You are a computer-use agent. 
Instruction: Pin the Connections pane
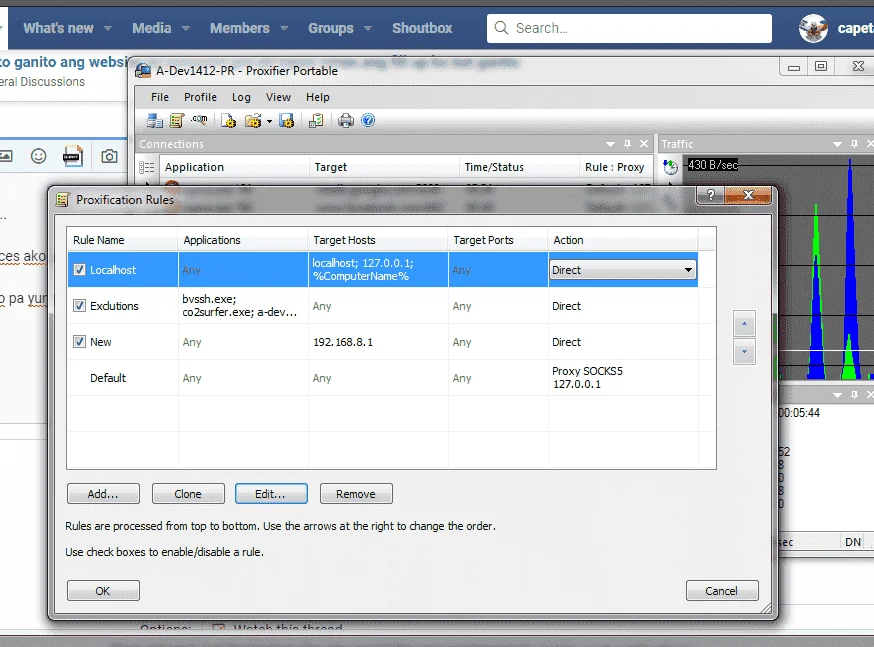[628, 144]
